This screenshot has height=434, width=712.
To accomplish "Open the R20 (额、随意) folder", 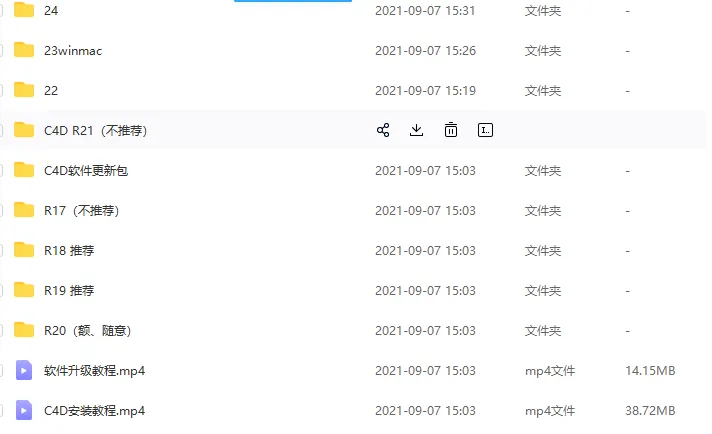I will tap(87, 330).
